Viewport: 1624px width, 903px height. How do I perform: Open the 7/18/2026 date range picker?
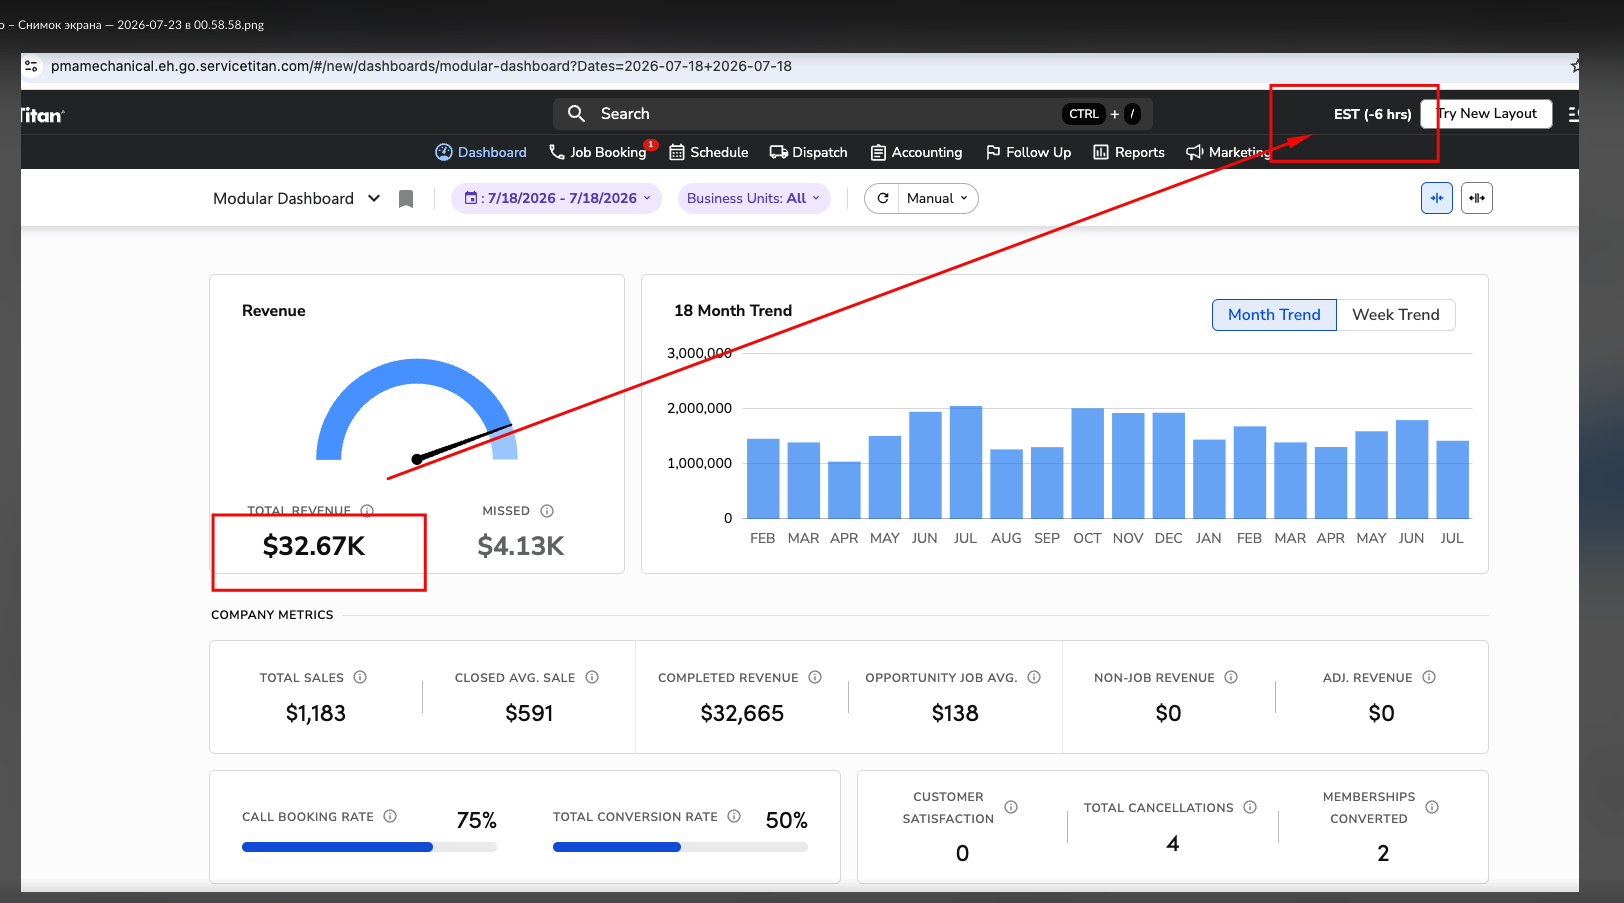click(557, 198)
